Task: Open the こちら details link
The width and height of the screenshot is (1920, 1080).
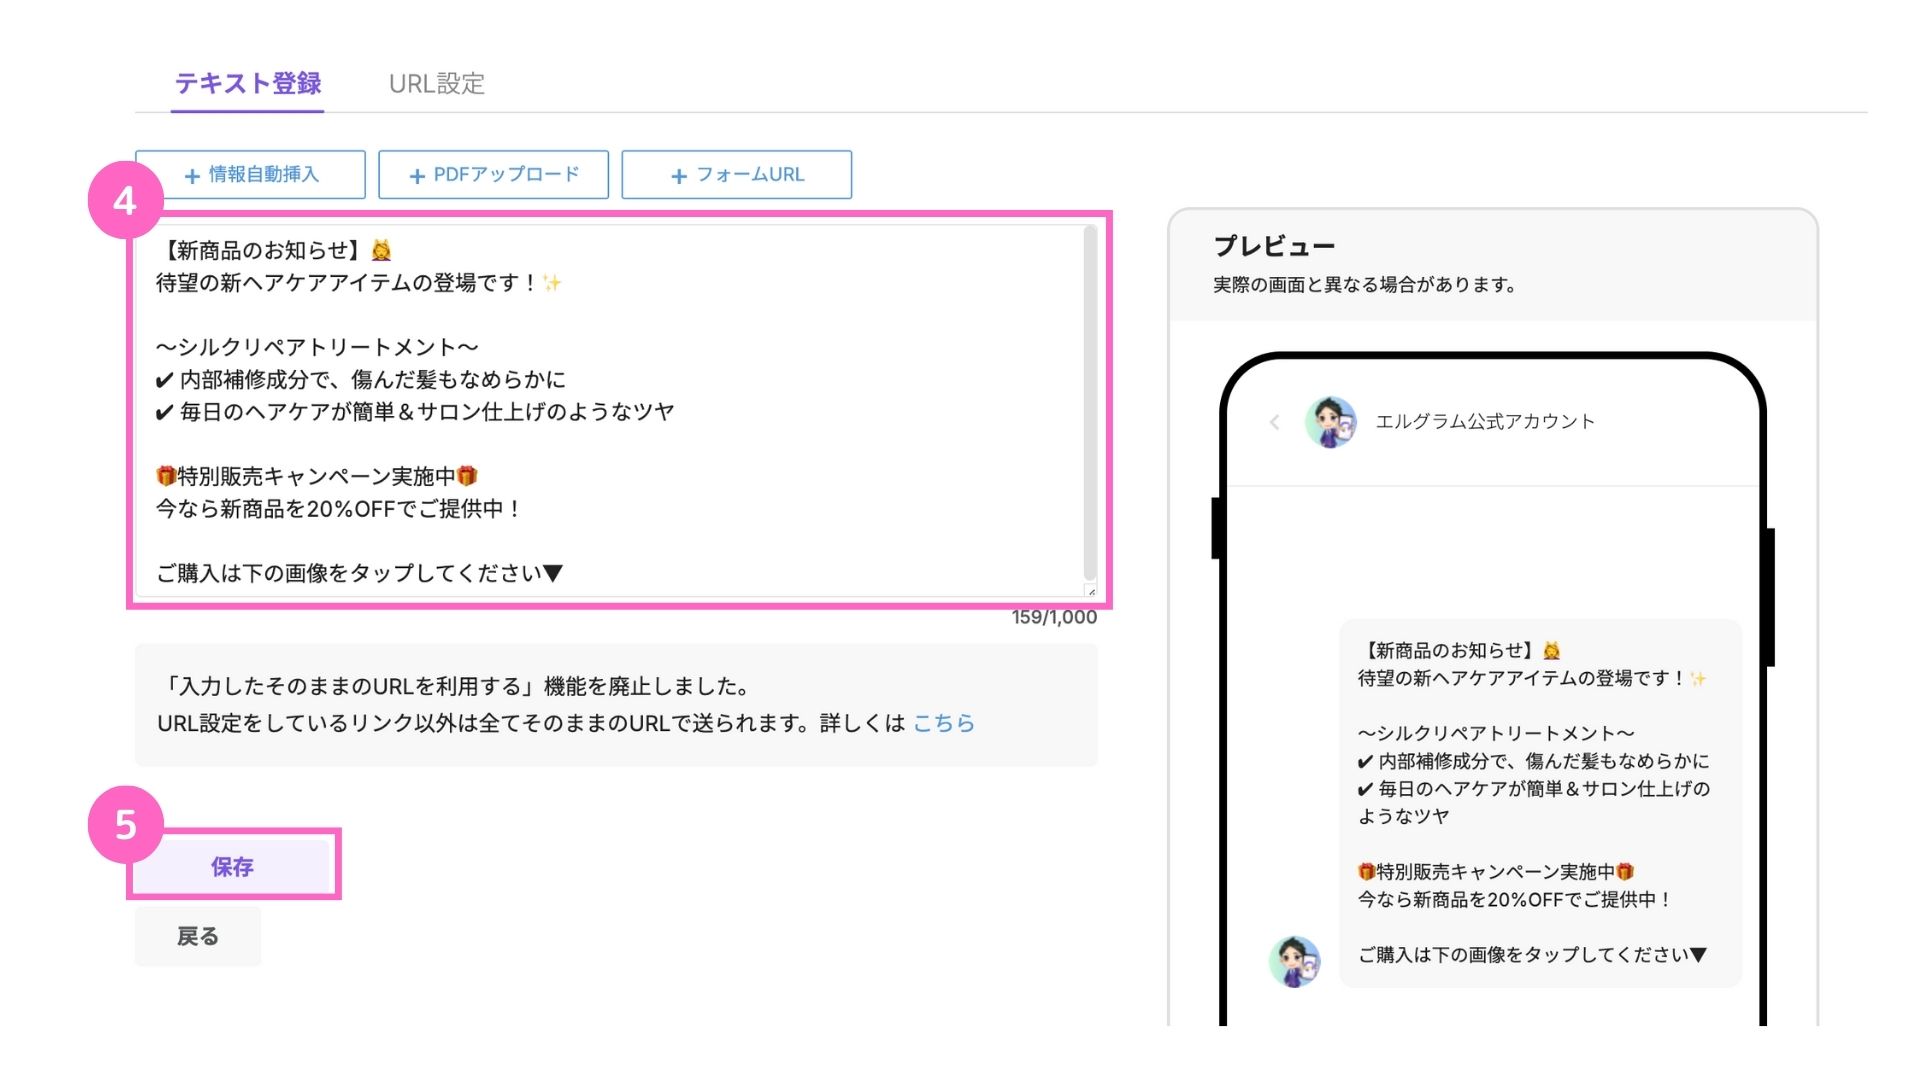Action: click(943, 723)
